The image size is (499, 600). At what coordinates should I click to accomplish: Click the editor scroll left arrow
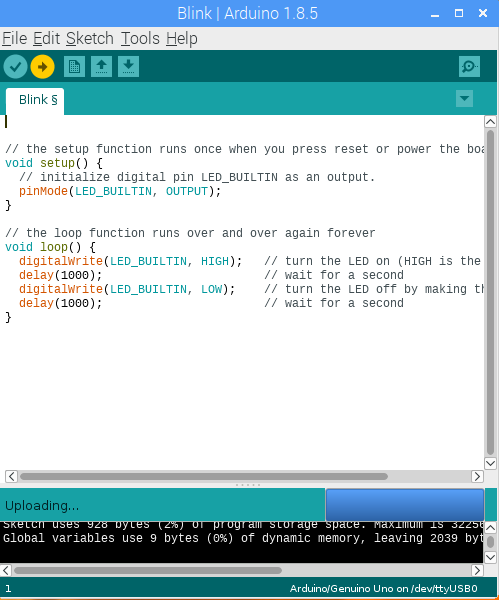[x=11, y=476]
